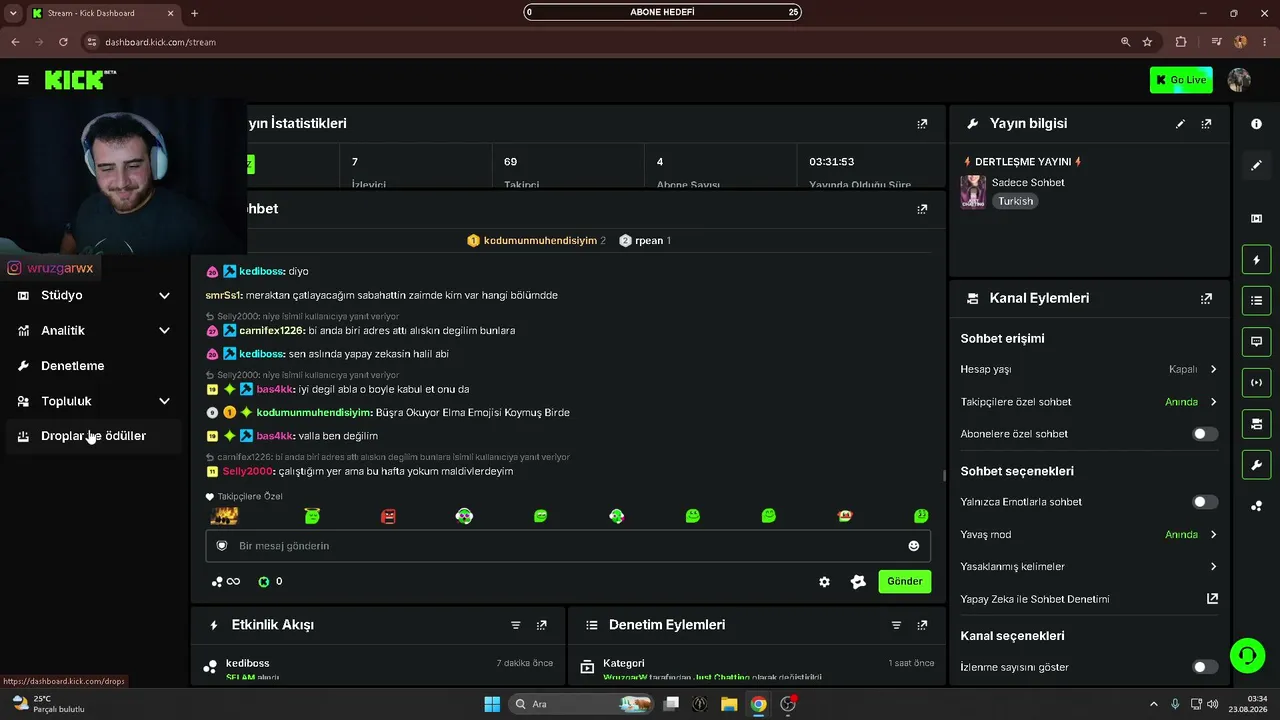Select the flame emote in emote row
Screen dimensions: 1280x720
(x=224, y=516)
